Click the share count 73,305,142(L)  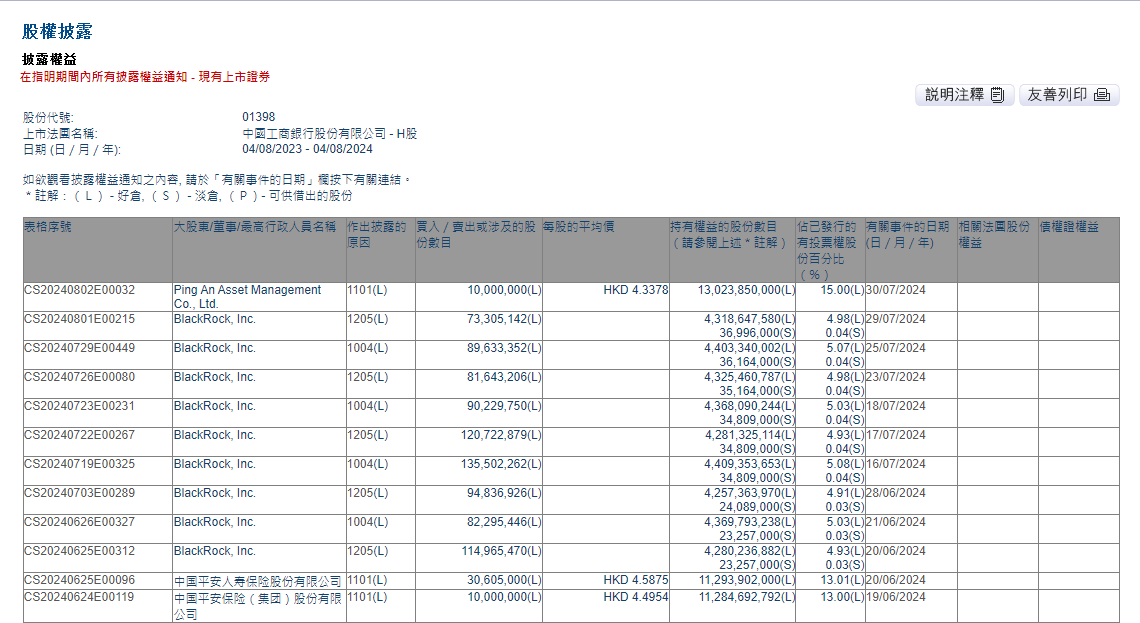click(x=504, y=319)
